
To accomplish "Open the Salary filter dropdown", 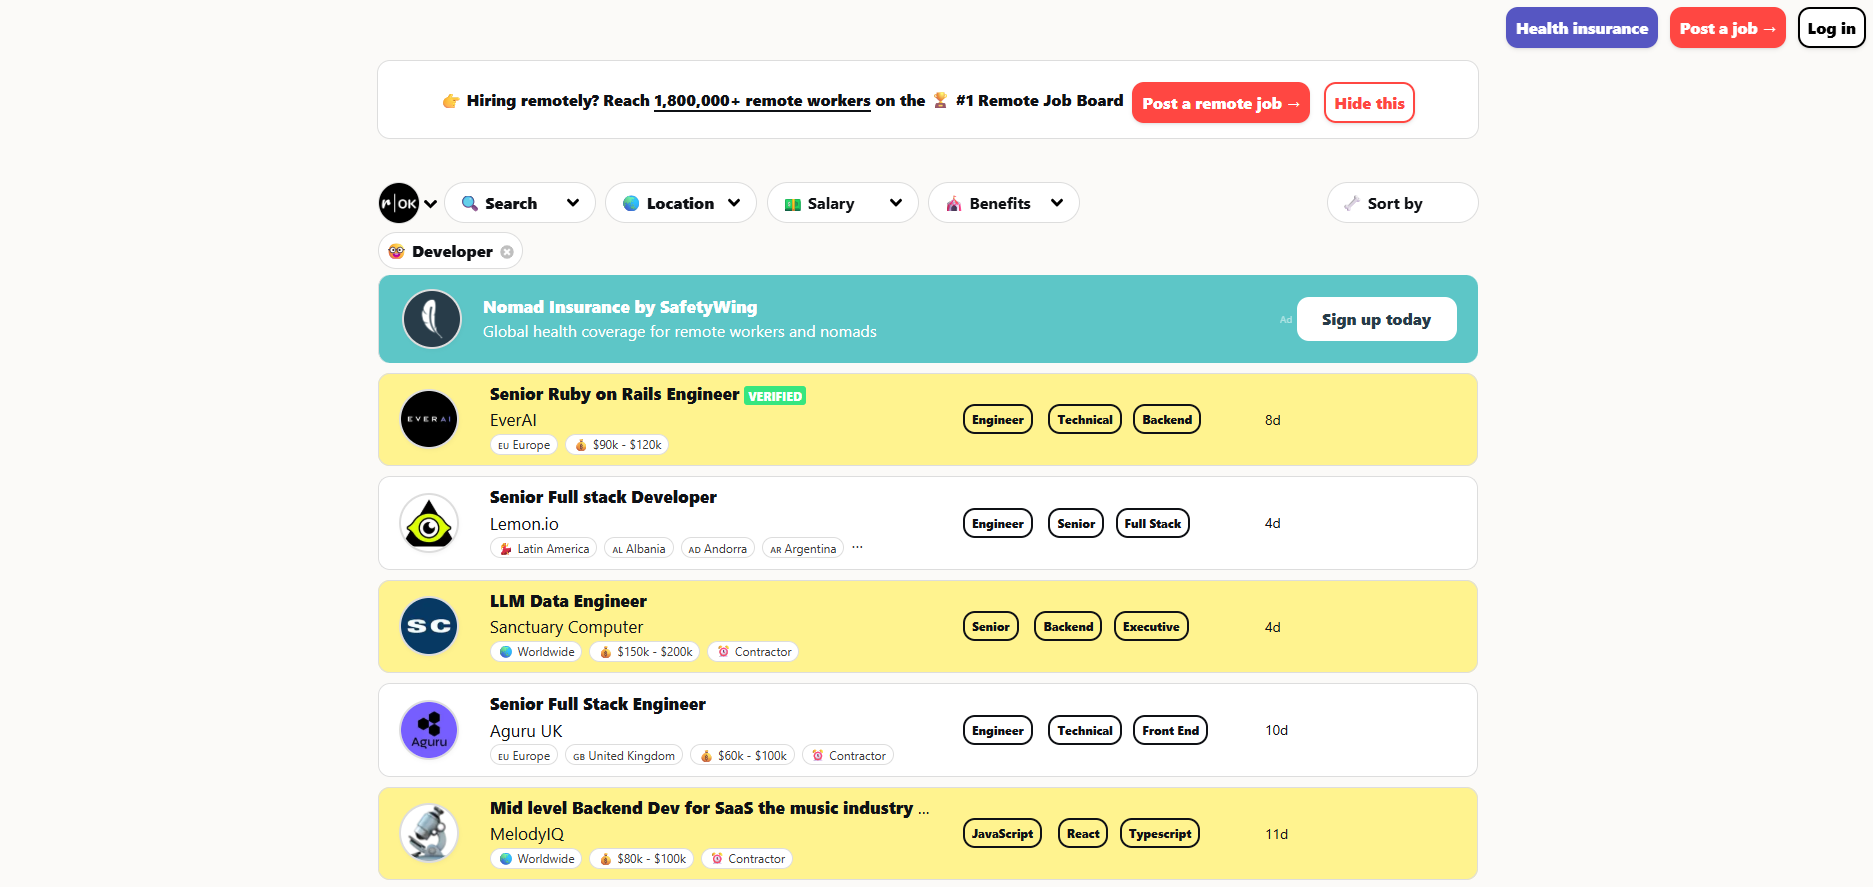I will pyautogui.click(x=843, y=203).
